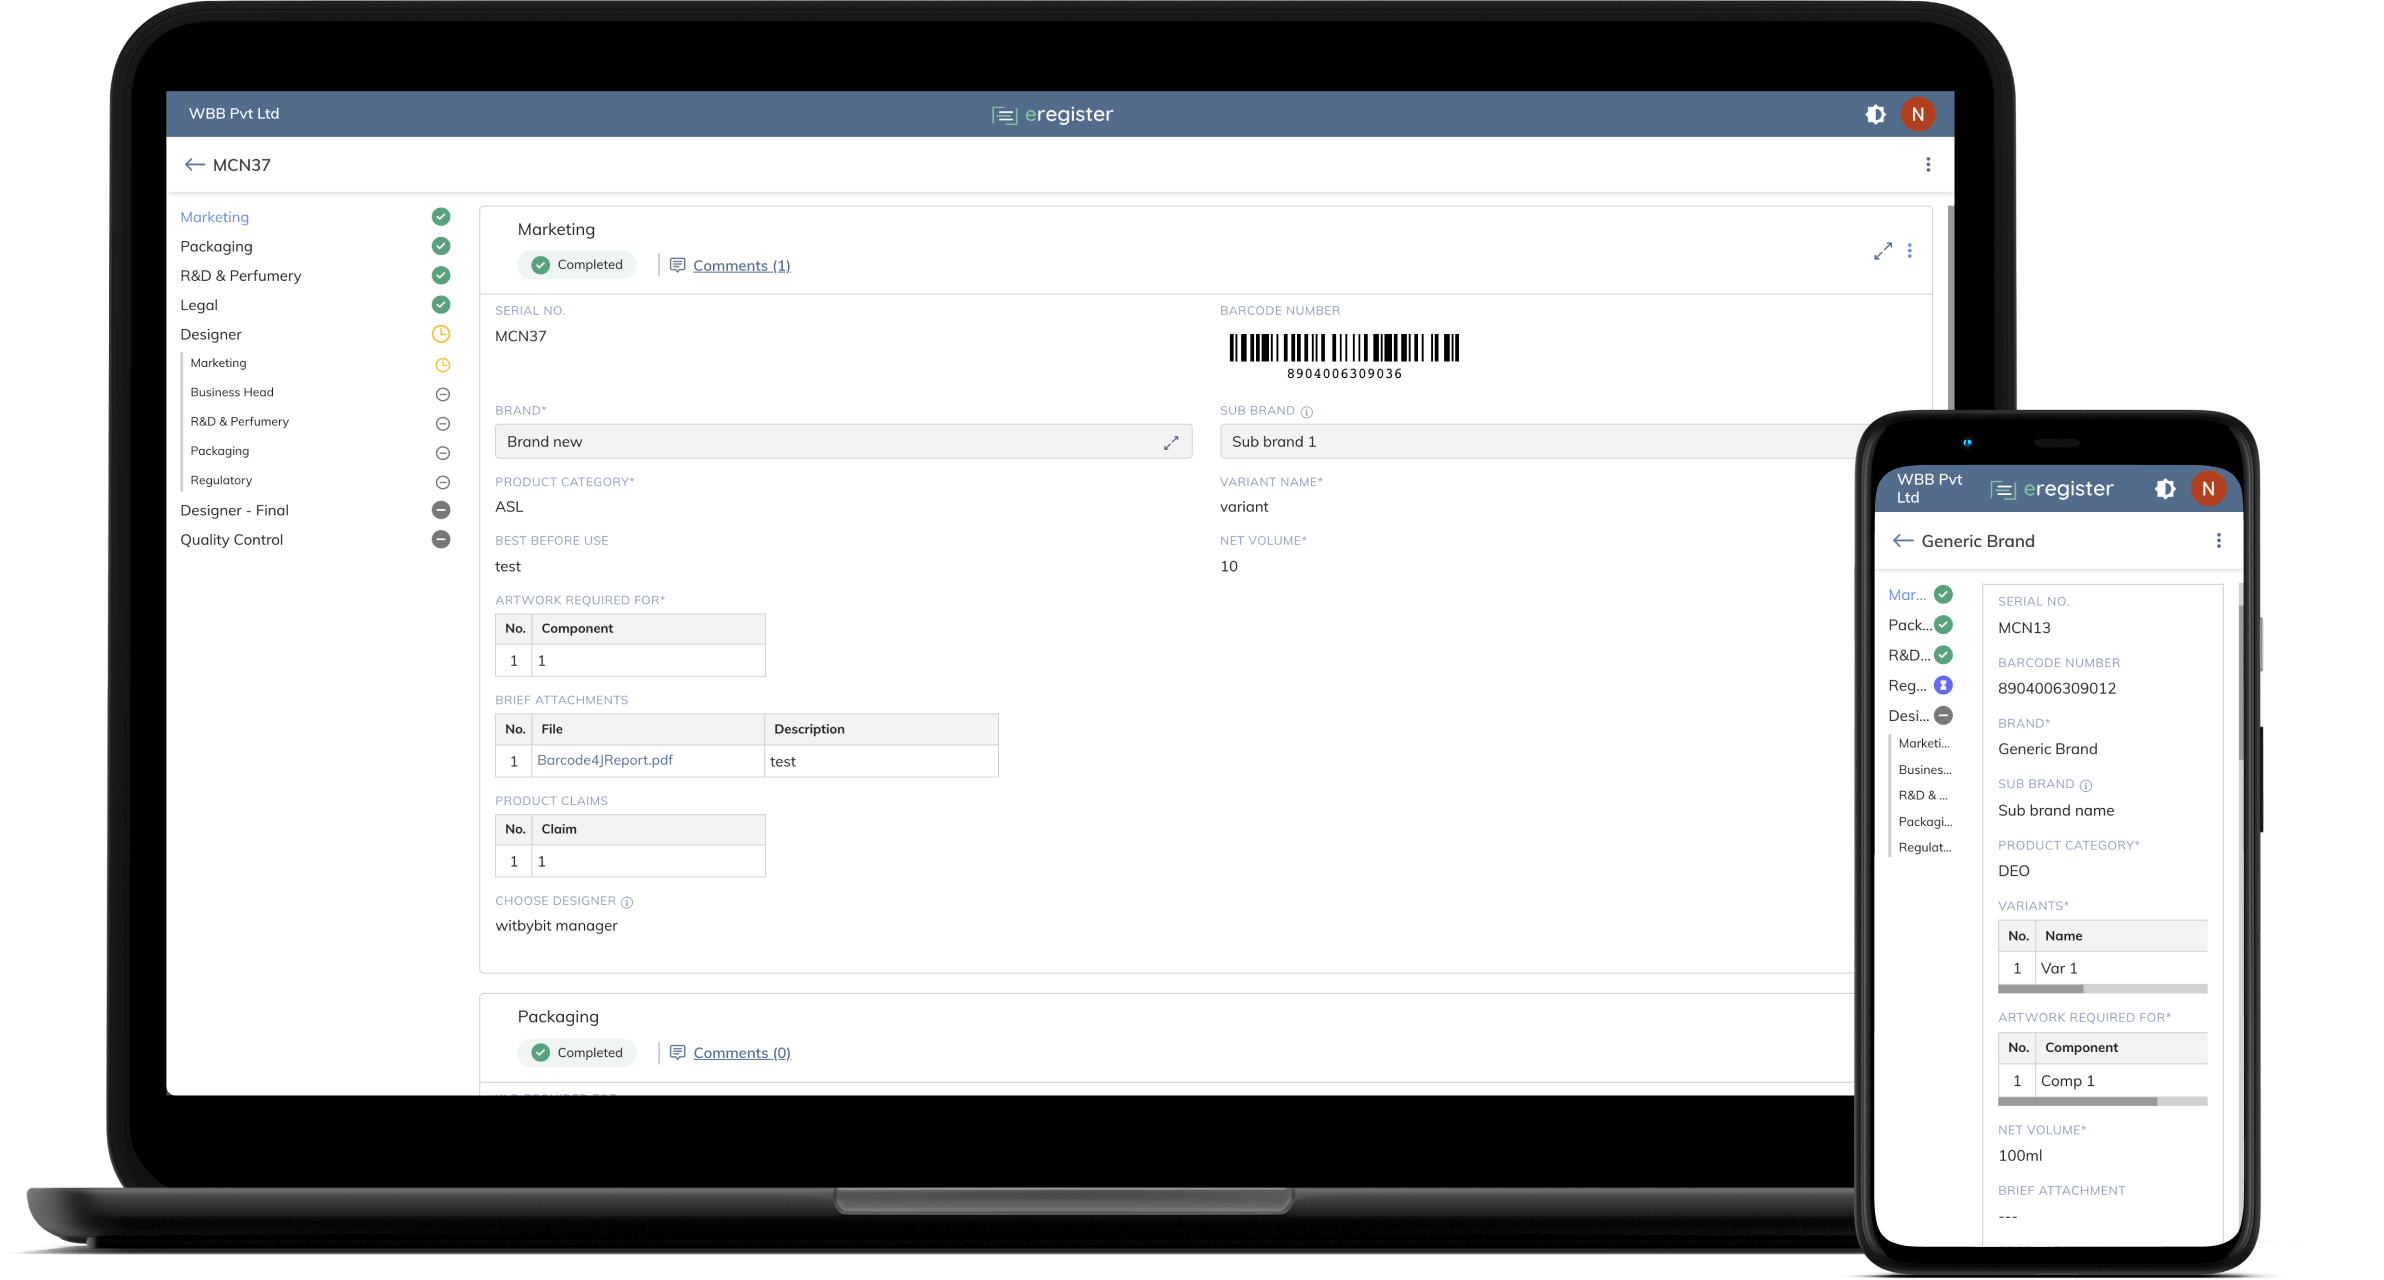Toggle dark mode using the brightness icon in header
This screenshot has height=1280, width=2384.
1875,113
